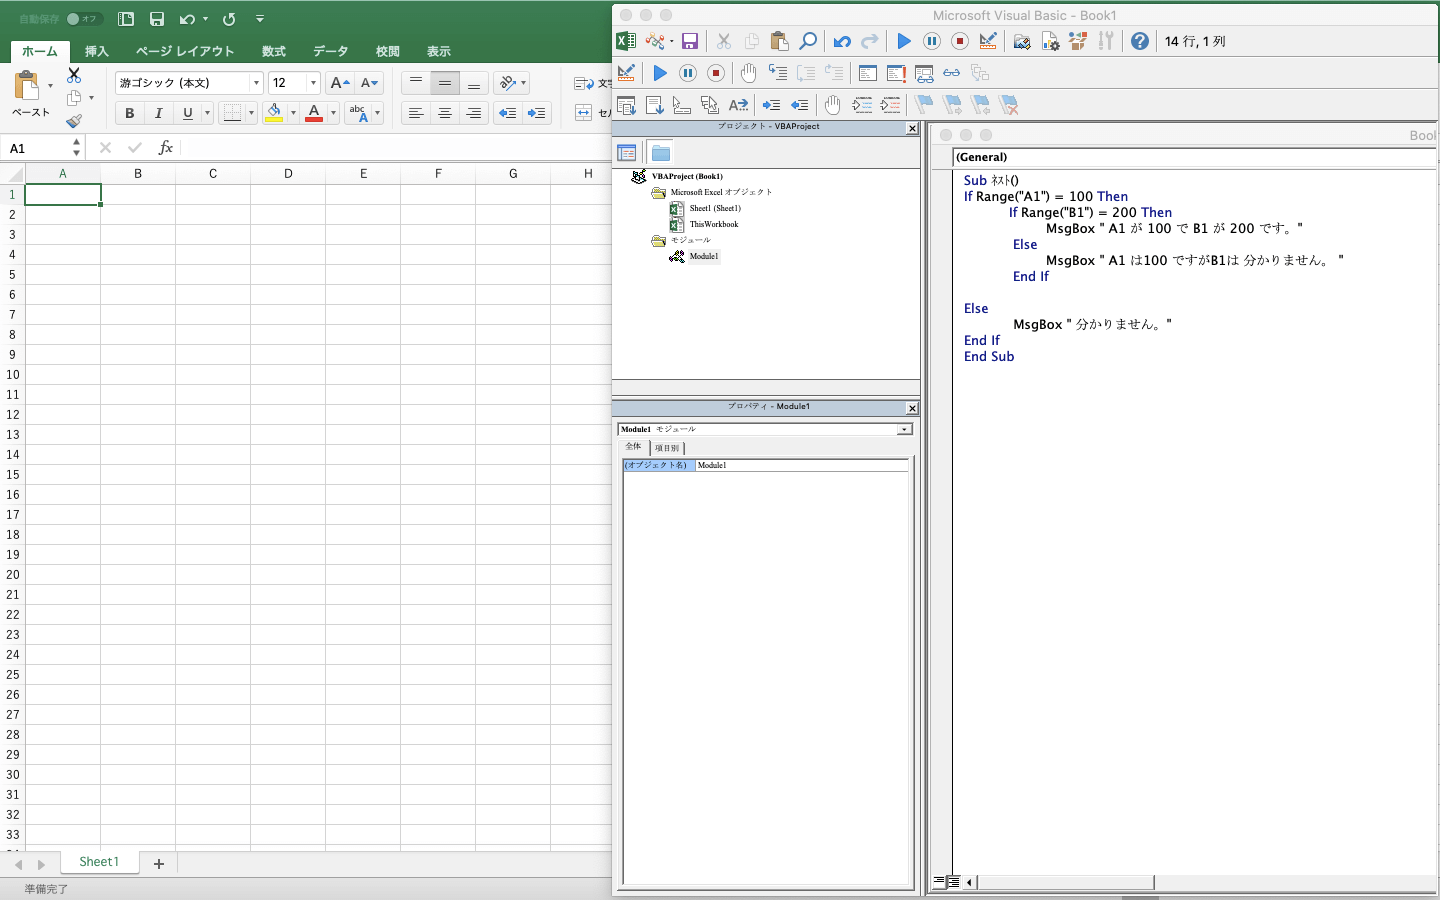Toggle bookmark flag in edit toolbar
This screenshot has width=1440, height=900.
tap(925, 105)
